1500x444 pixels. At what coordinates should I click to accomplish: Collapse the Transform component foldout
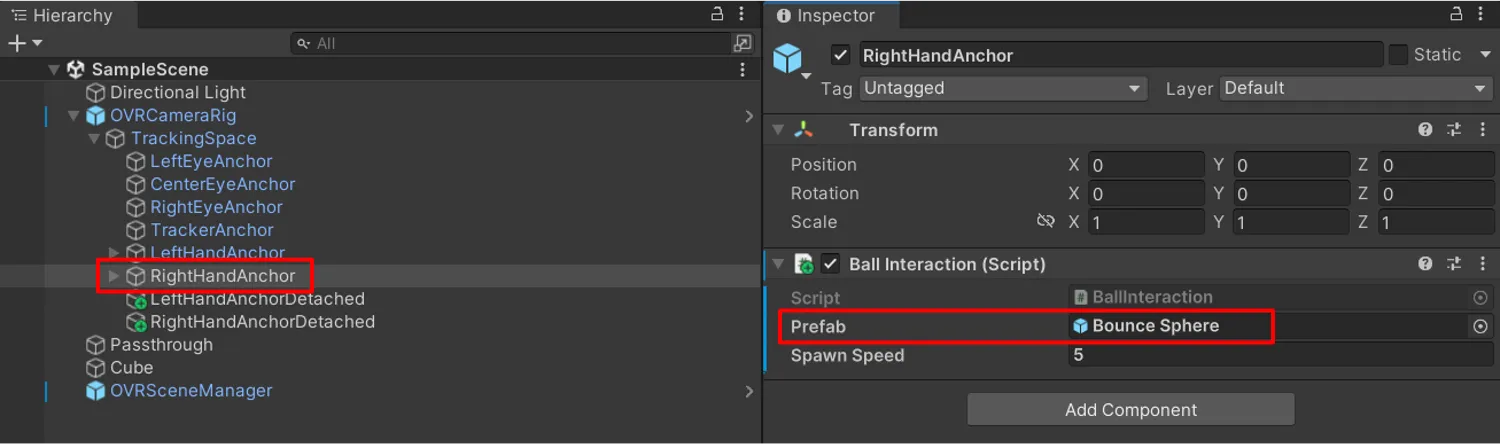777,130
